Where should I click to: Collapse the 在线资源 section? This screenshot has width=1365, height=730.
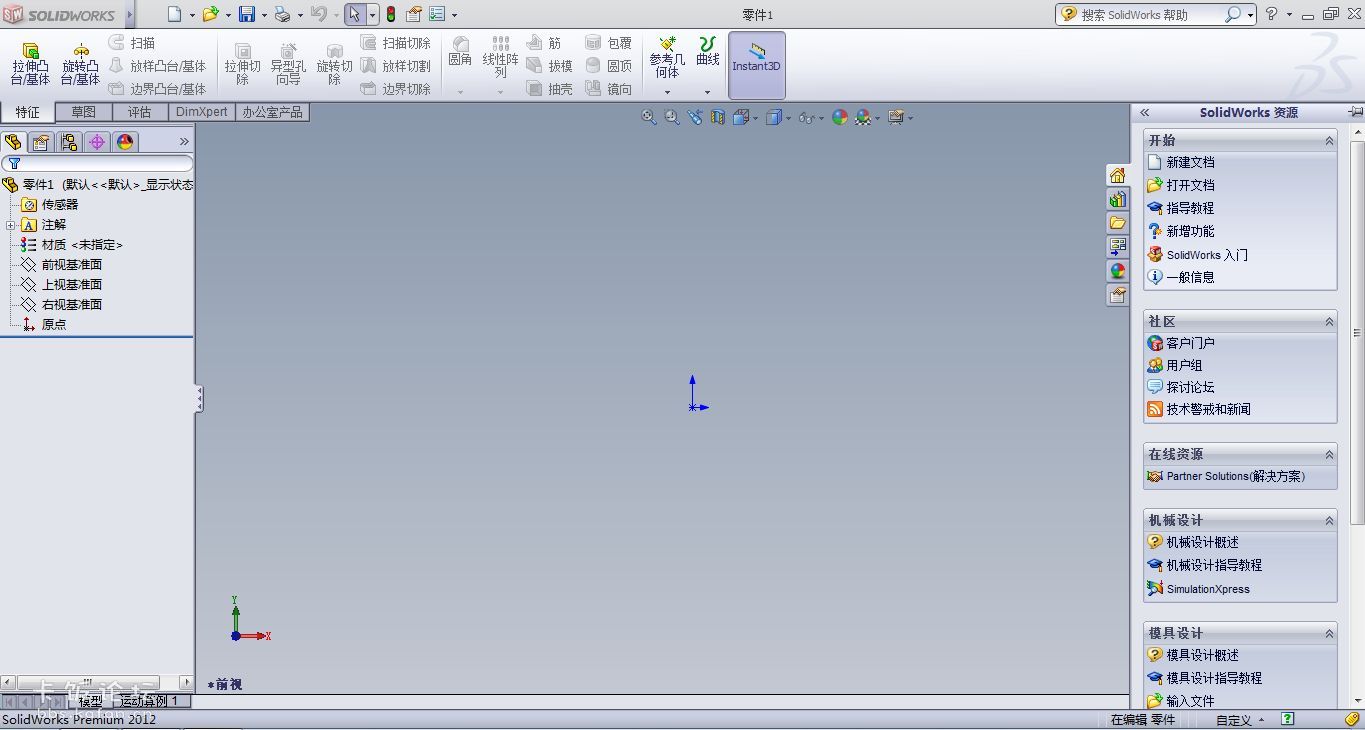[x=1329, y=454]
